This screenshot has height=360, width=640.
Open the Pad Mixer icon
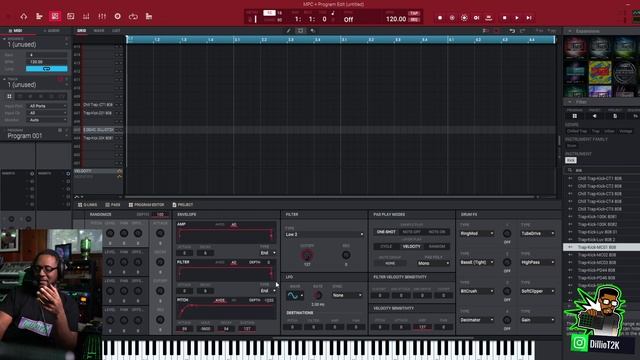[86, 16]
